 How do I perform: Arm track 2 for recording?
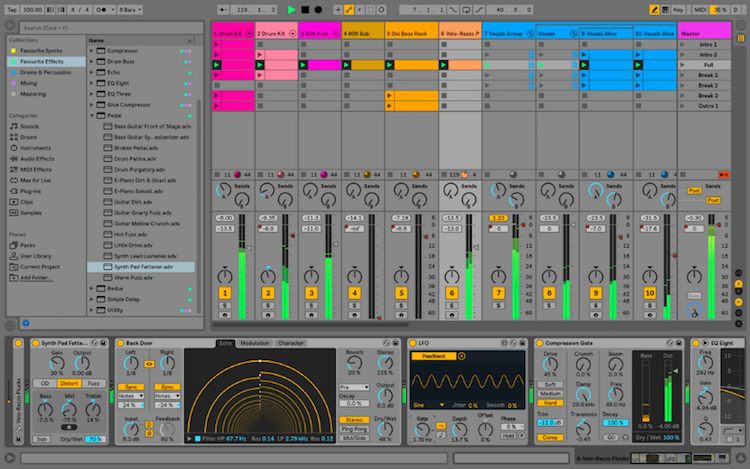click(x=268, y=315)
